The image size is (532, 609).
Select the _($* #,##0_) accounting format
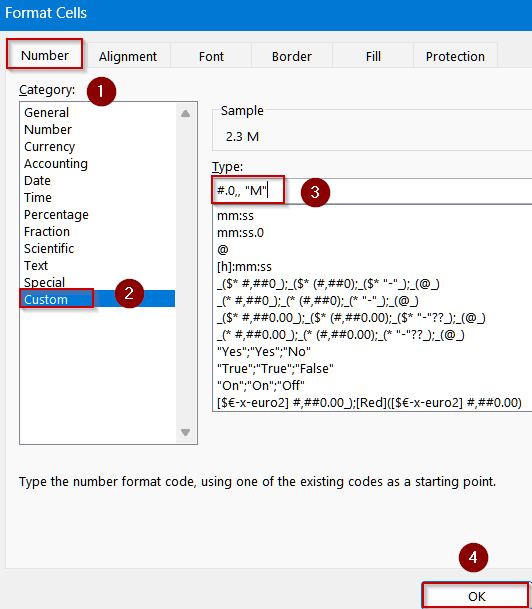click(x=328, y=284)
